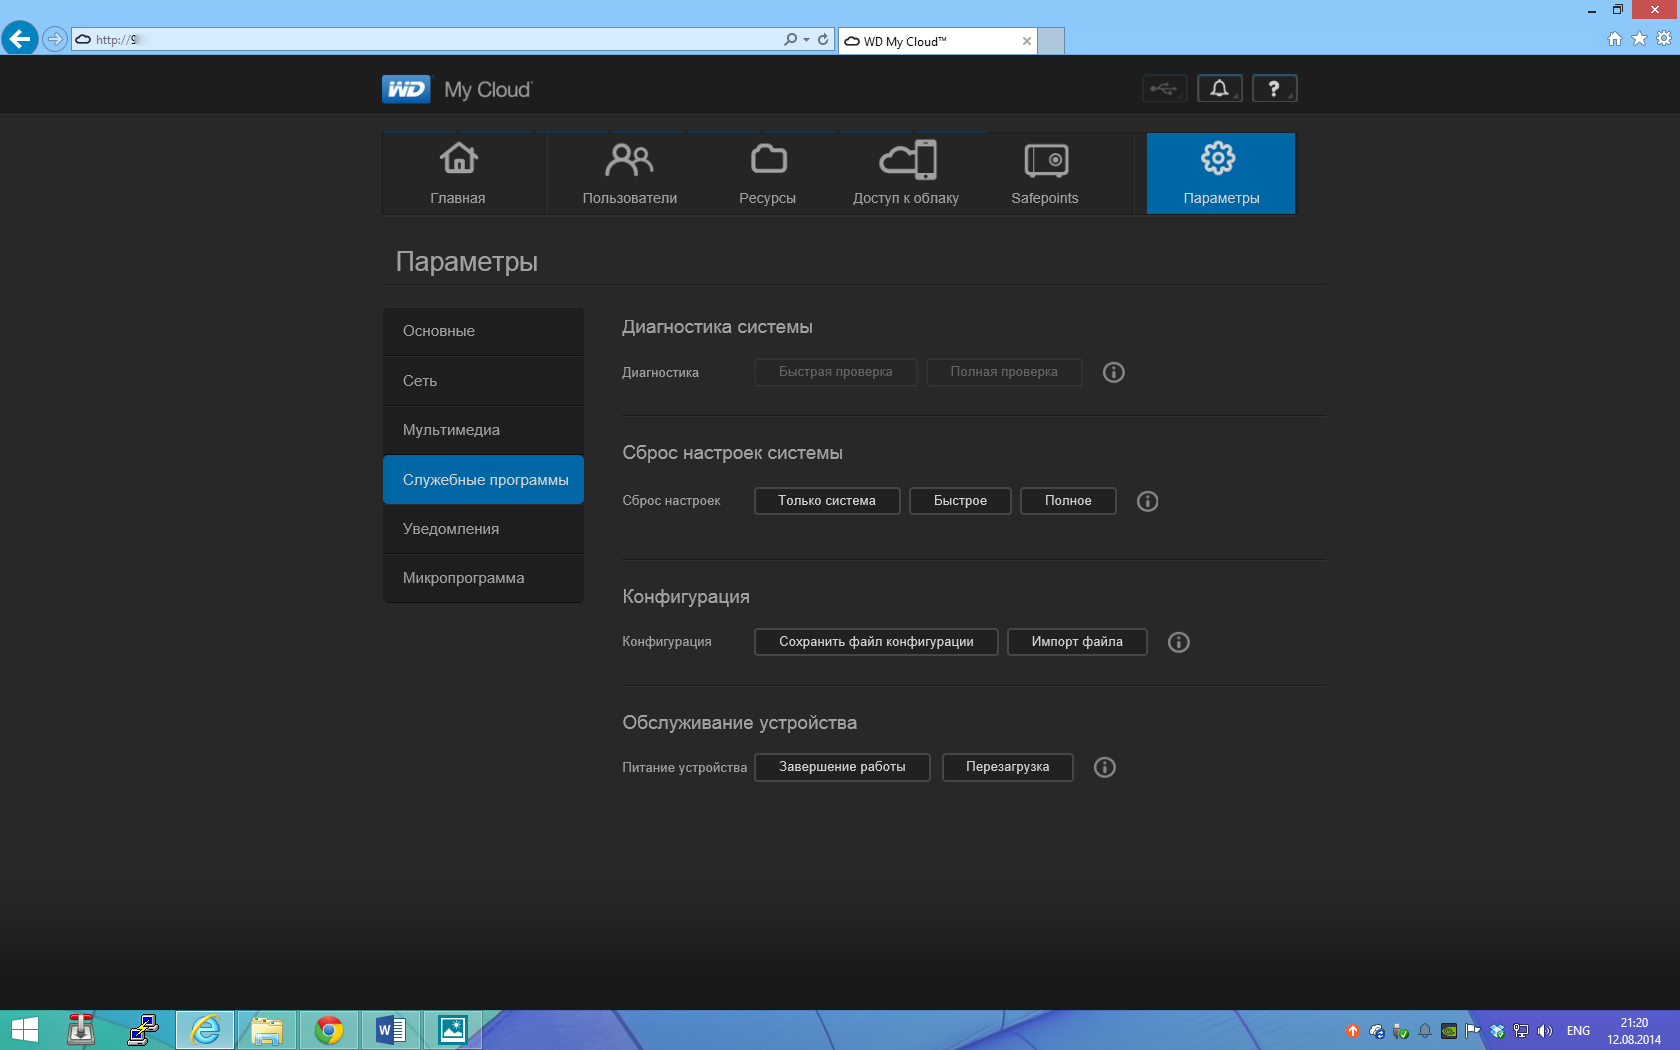The width and height of the screenshot is (1680, 1050).
Task: Open the Мультимедиа settings section
Action: 483,430
